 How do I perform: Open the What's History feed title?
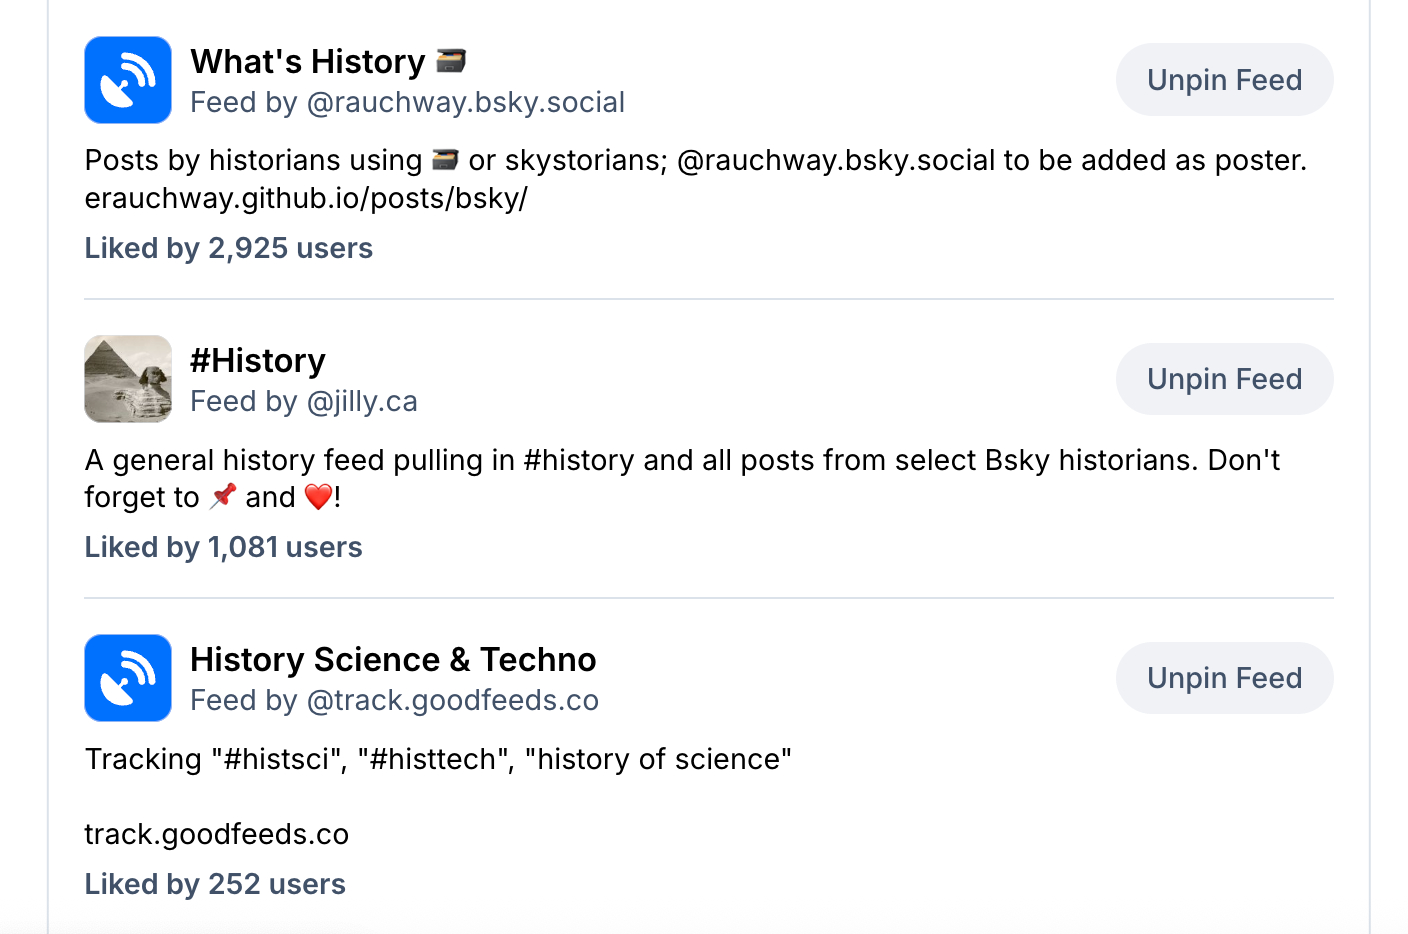(x=308, y=62)
